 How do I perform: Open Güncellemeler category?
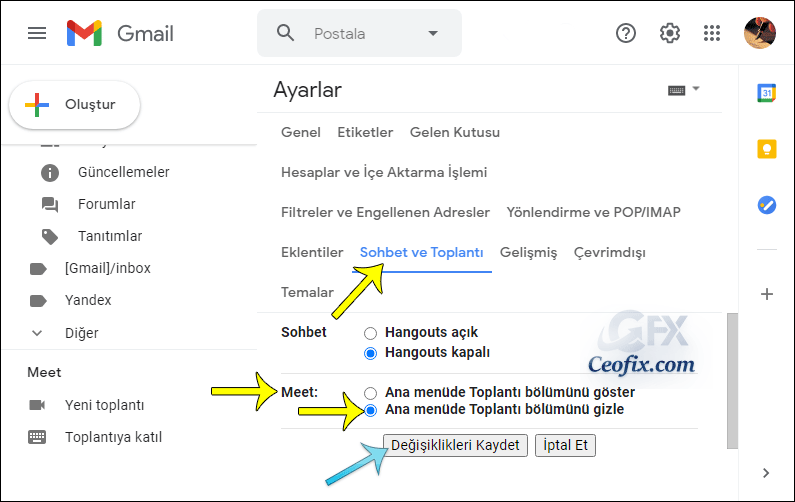[124, 172]
